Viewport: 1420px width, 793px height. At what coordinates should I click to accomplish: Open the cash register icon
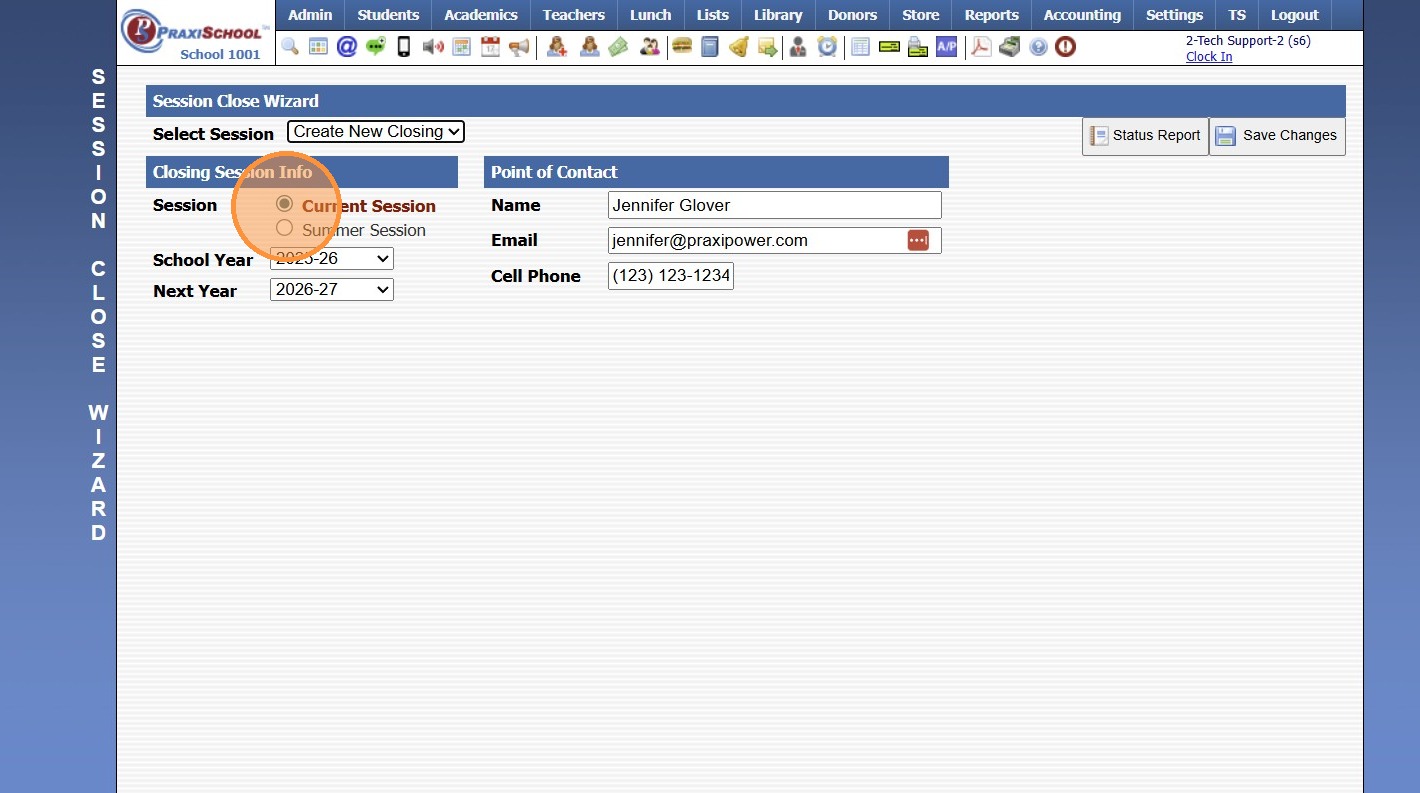tap(1010, 47)
